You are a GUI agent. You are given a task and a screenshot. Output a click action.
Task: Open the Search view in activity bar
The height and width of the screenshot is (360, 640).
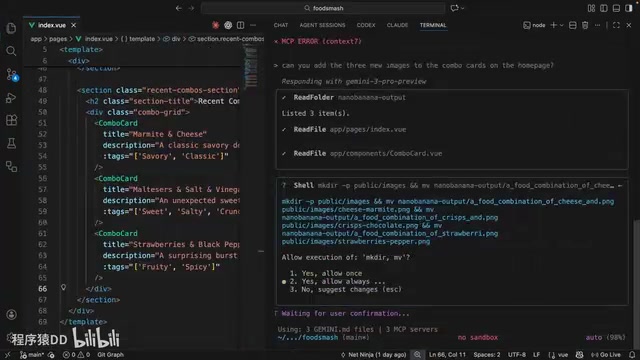tap(11, 51)
